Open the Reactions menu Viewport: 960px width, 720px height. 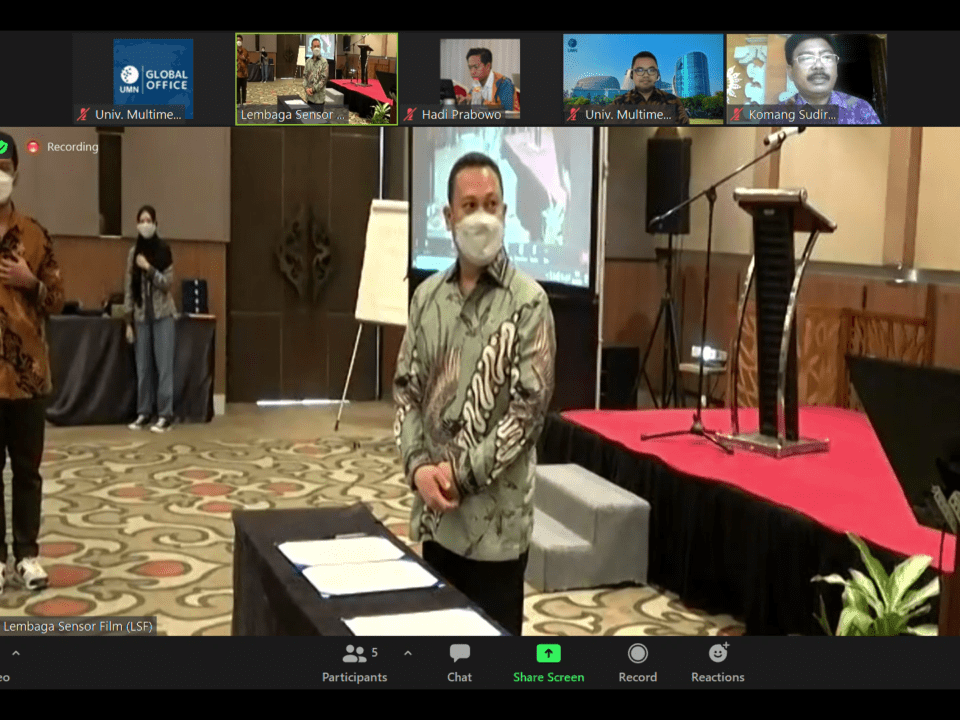click(x=717, y=663)
